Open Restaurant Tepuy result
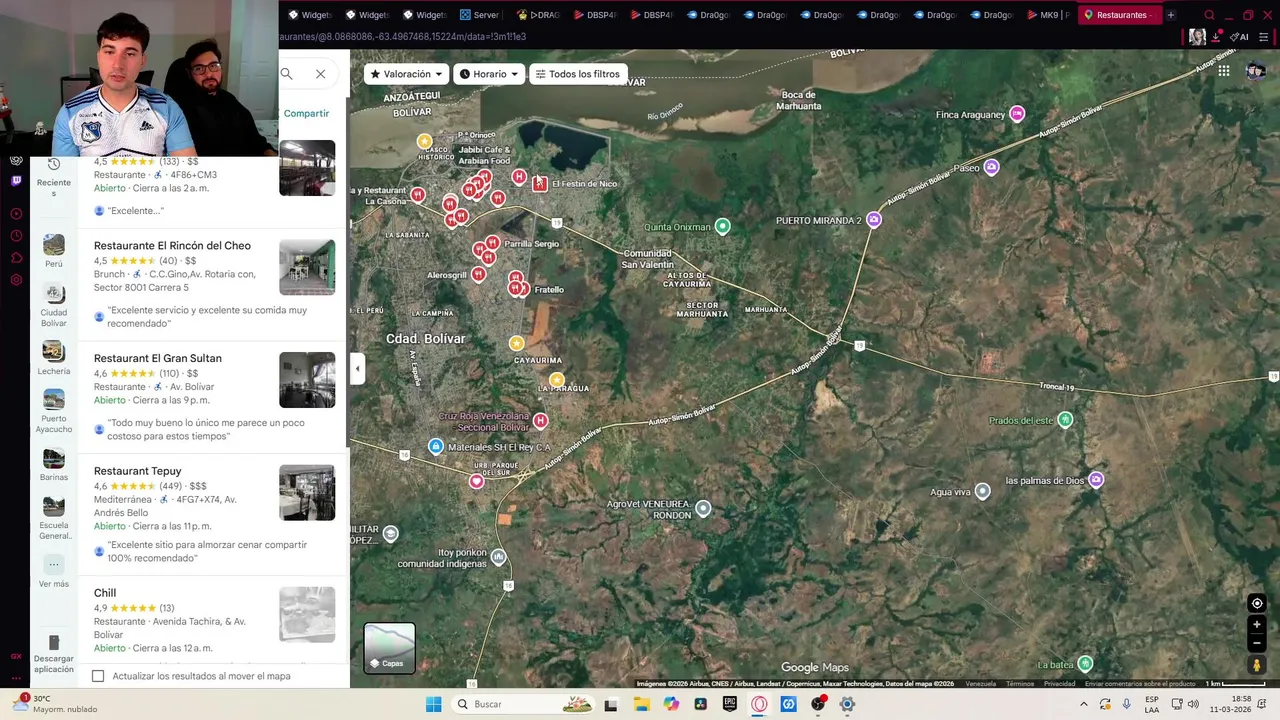 [x=138, y=471]
